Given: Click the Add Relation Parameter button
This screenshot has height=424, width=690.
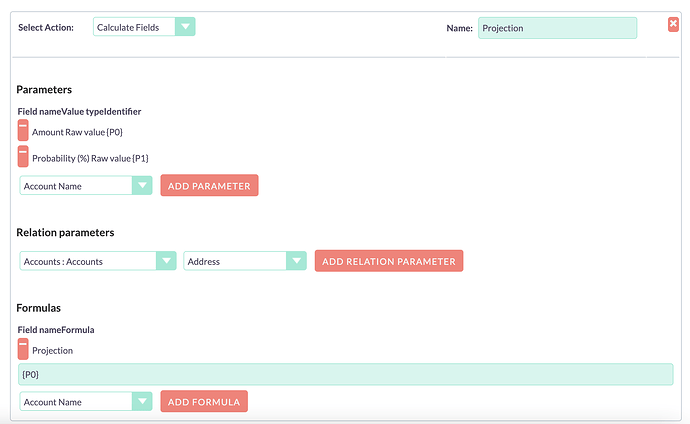Looking at the screenshot, I should coord(389,261).
